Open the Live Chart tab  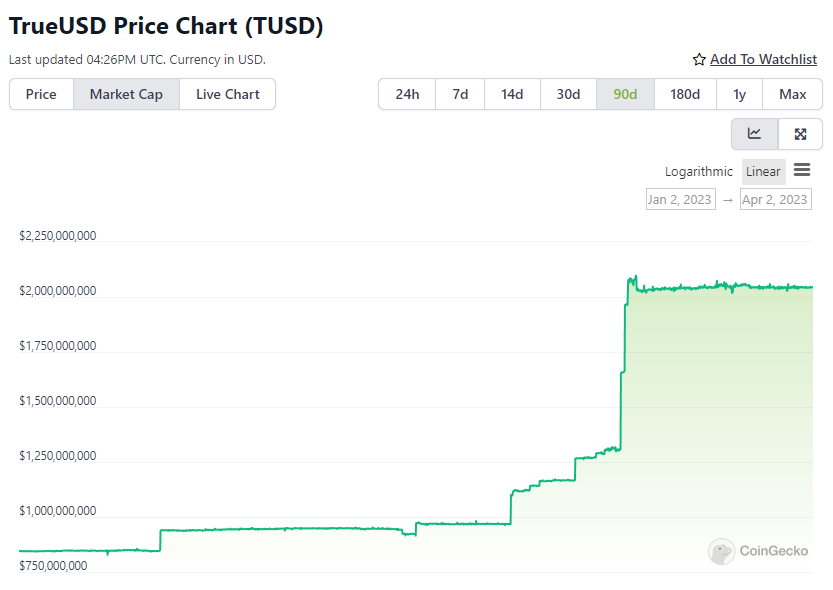click(227, 95)
